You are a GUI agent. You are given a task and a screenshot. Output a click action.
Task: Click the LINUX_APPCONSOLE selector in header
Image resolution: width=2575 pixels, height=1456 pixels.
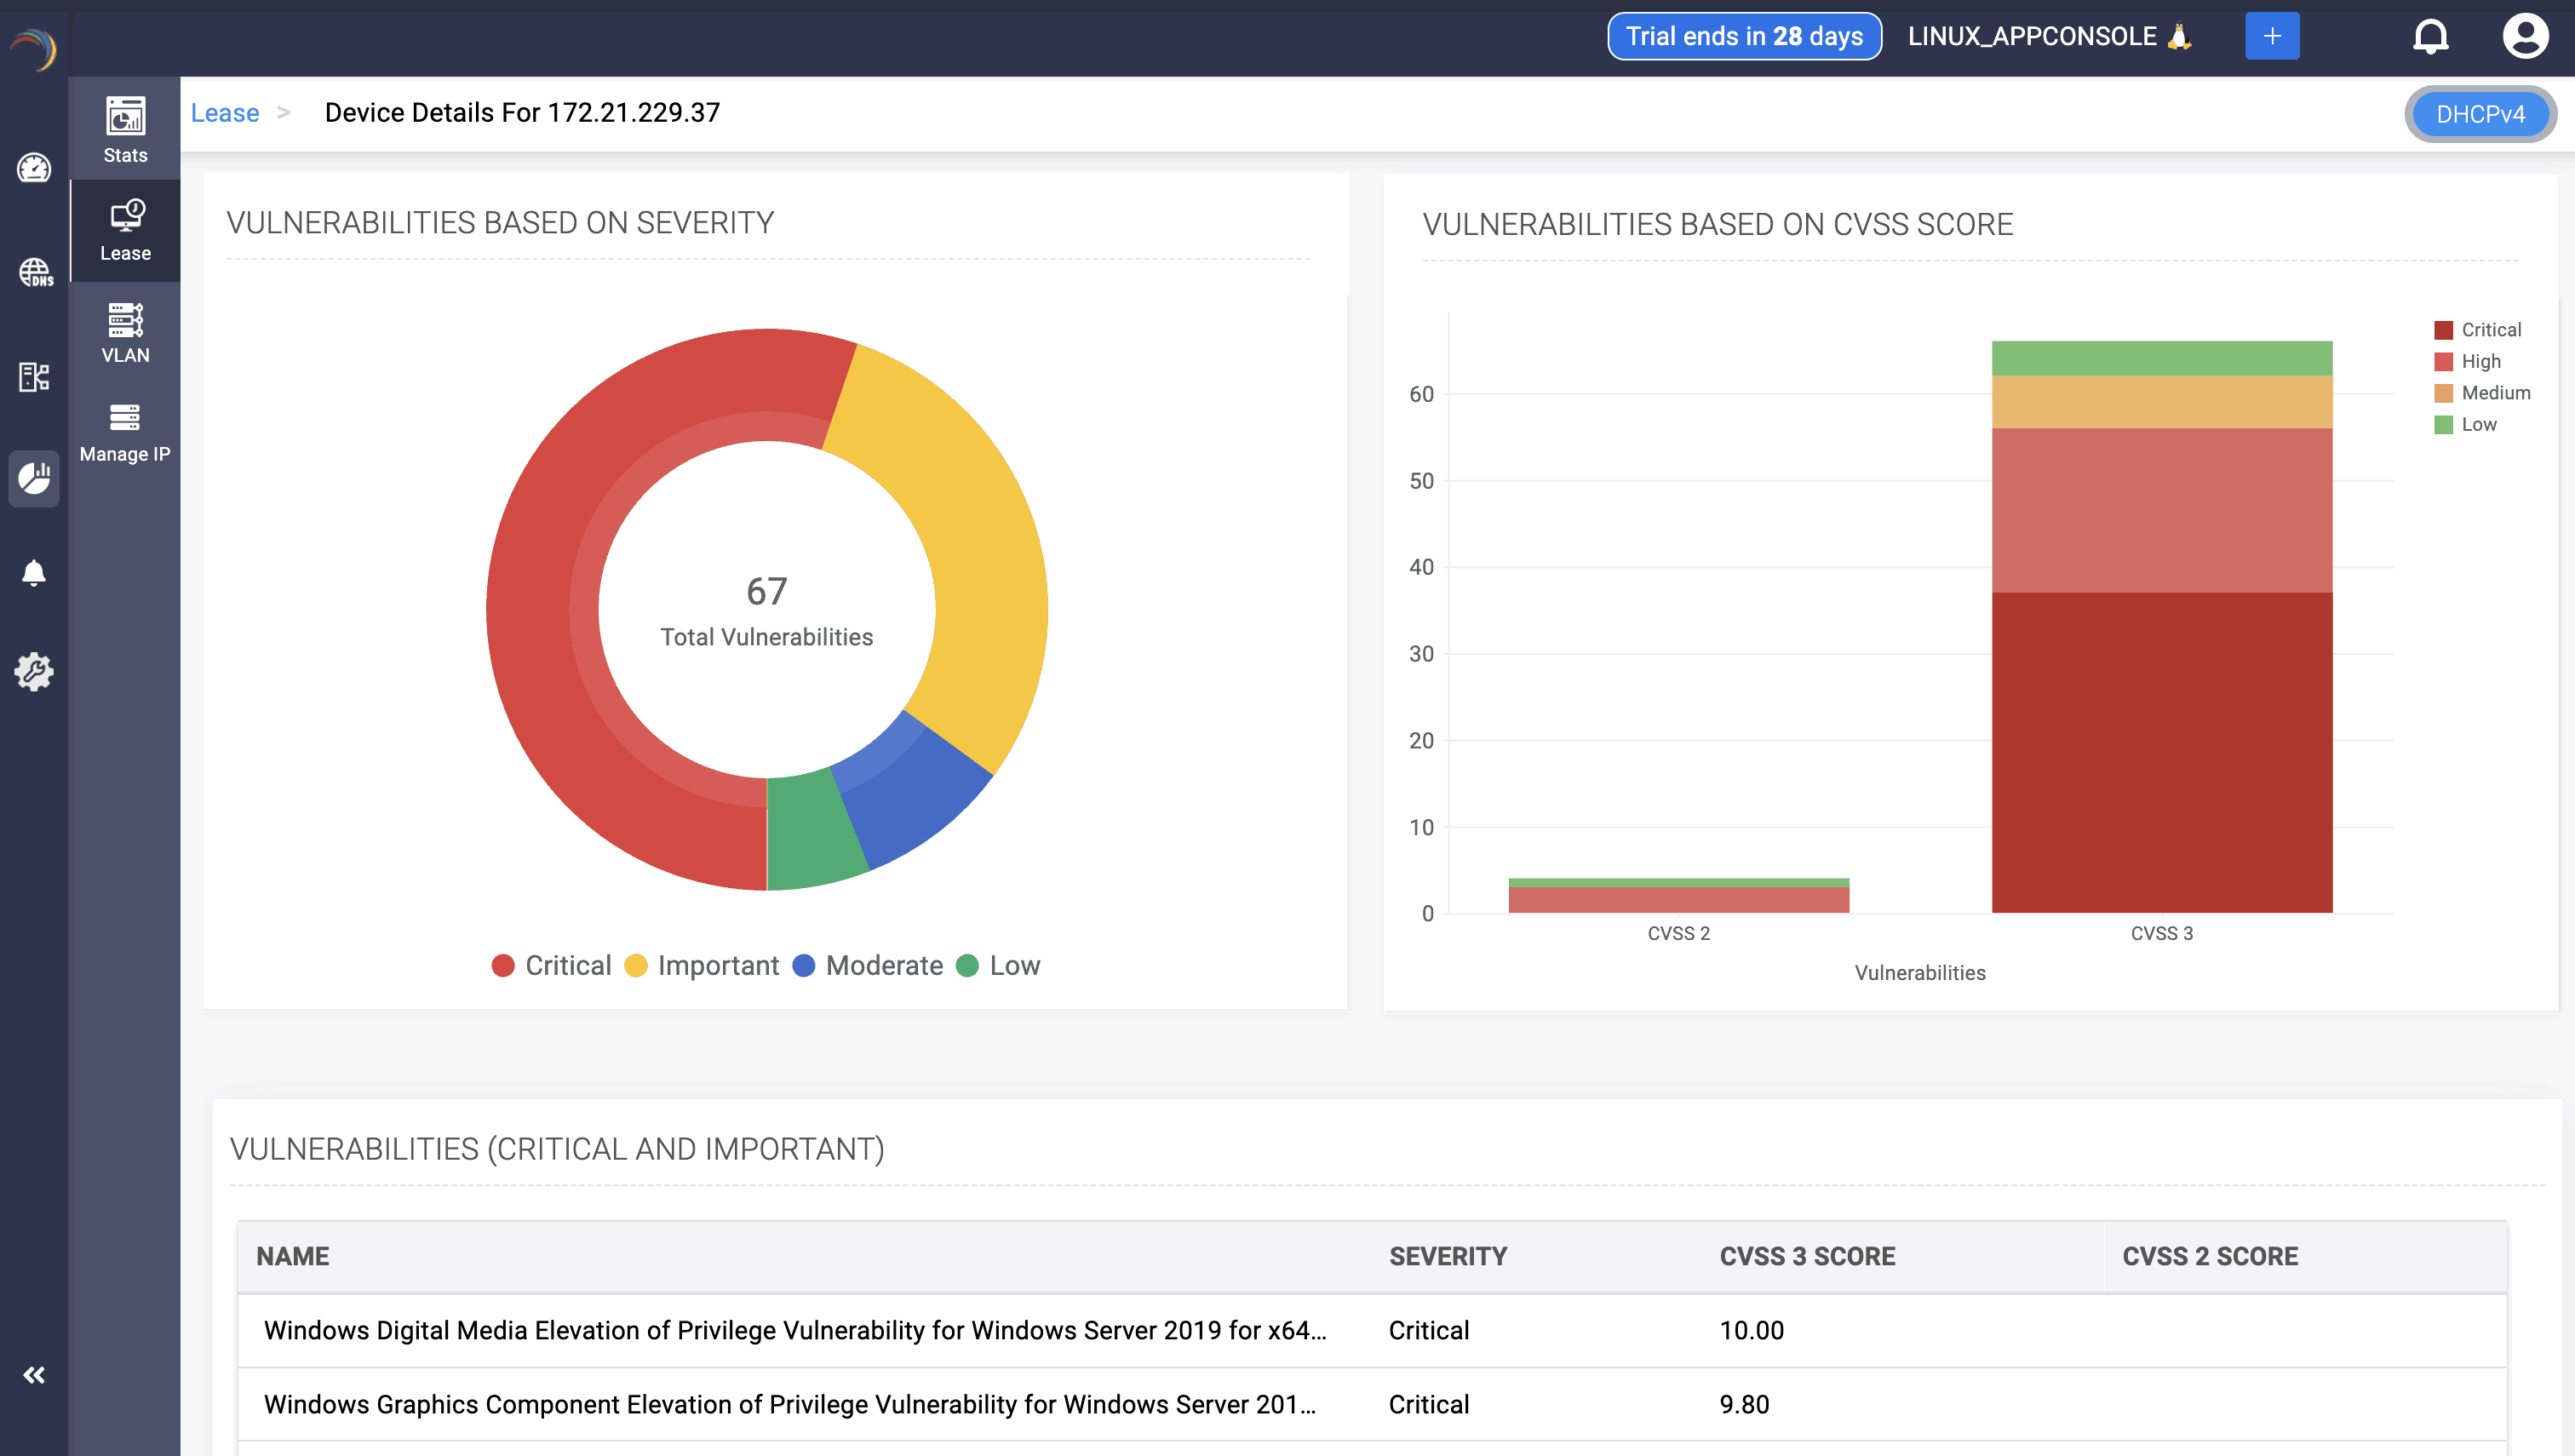(2048, 37)
